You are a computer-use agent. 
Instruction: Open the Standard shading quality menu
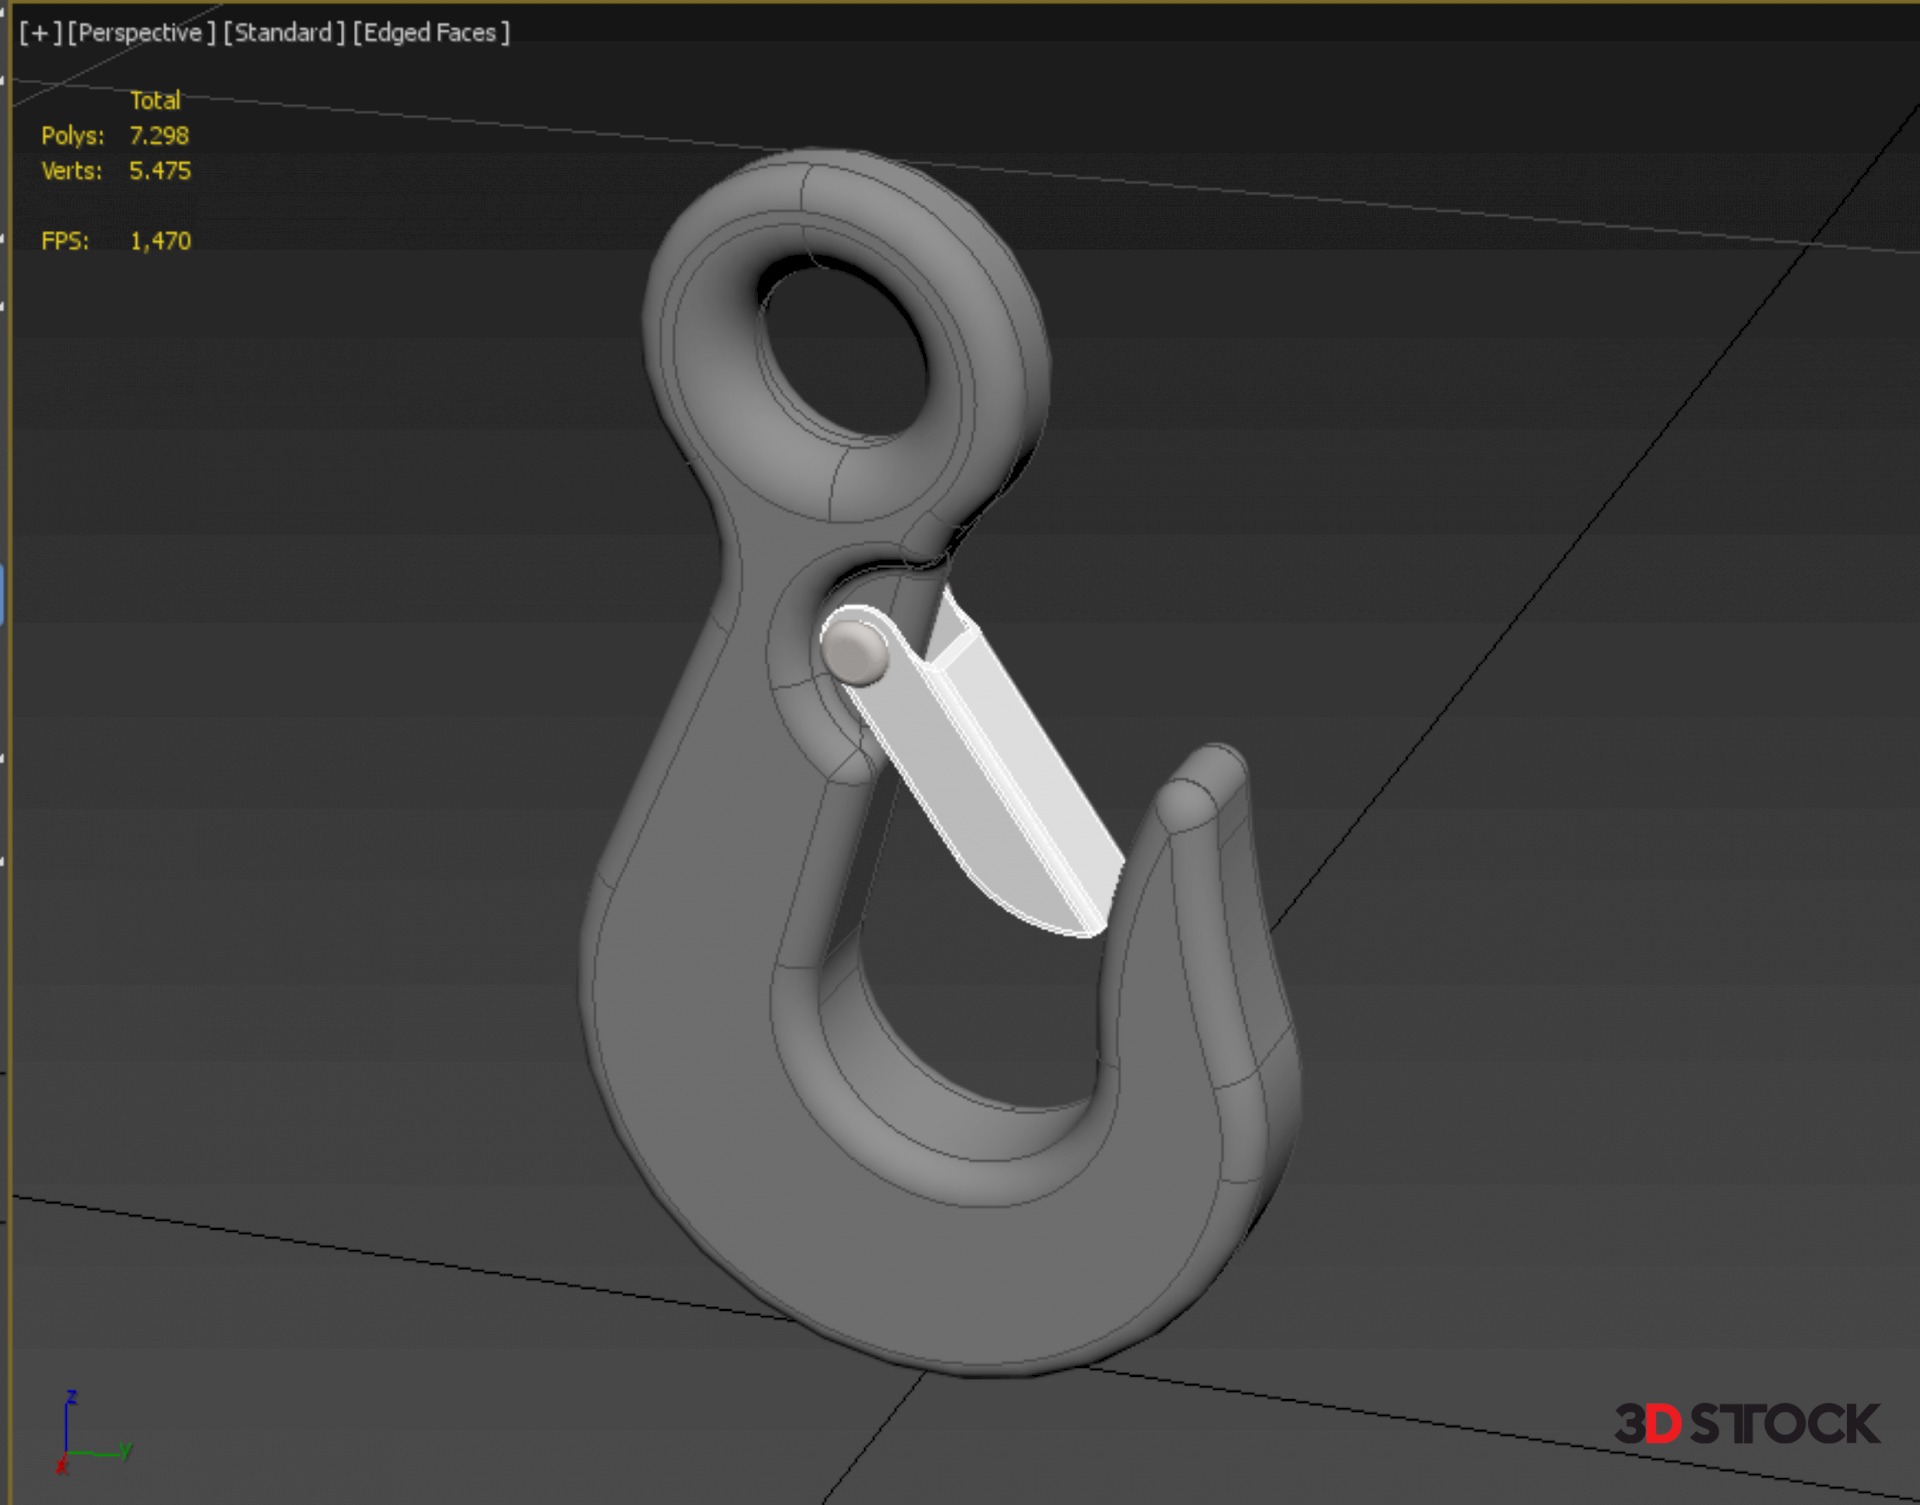point(284,33)
